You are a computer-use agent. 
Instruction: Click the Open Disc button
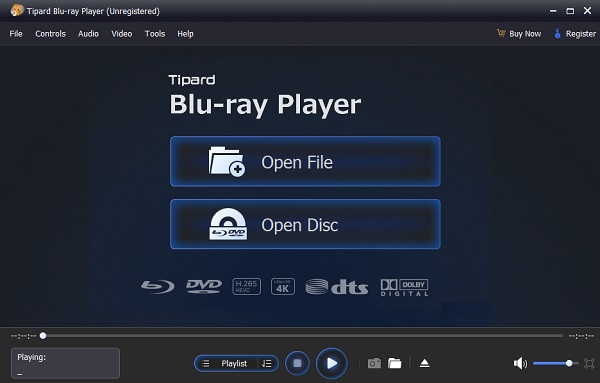(x=305, y=224)
